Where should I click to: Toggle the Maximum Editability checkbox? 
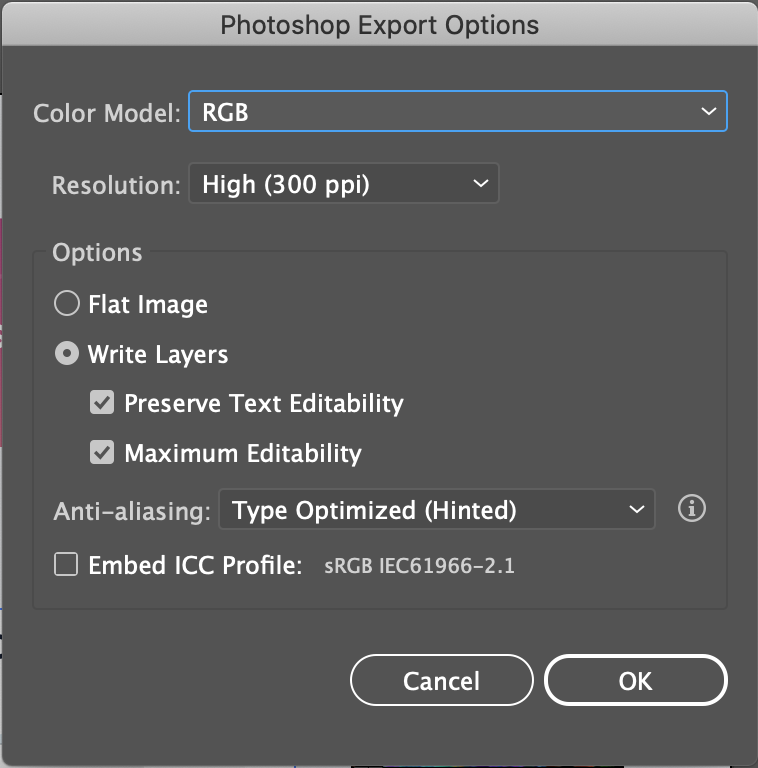coord(102,453)
